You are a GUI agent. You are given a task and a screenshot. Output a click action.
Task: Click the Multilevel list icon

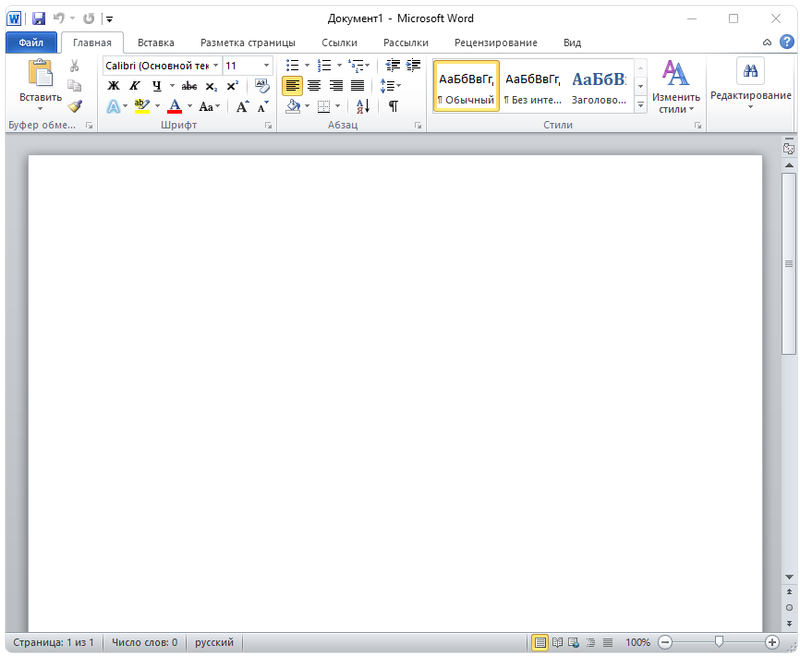356,65
